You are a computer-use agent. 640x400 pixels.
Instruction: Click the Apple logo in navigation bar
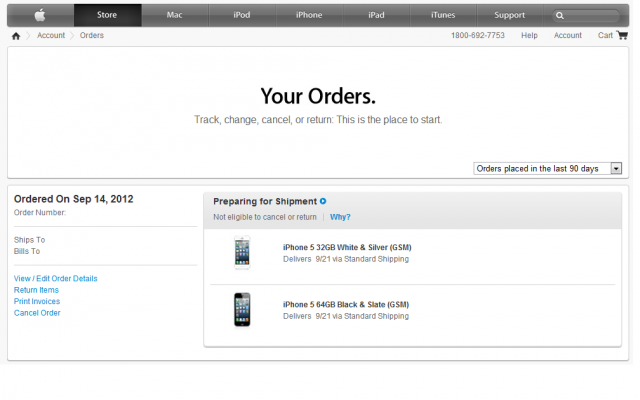40,15
